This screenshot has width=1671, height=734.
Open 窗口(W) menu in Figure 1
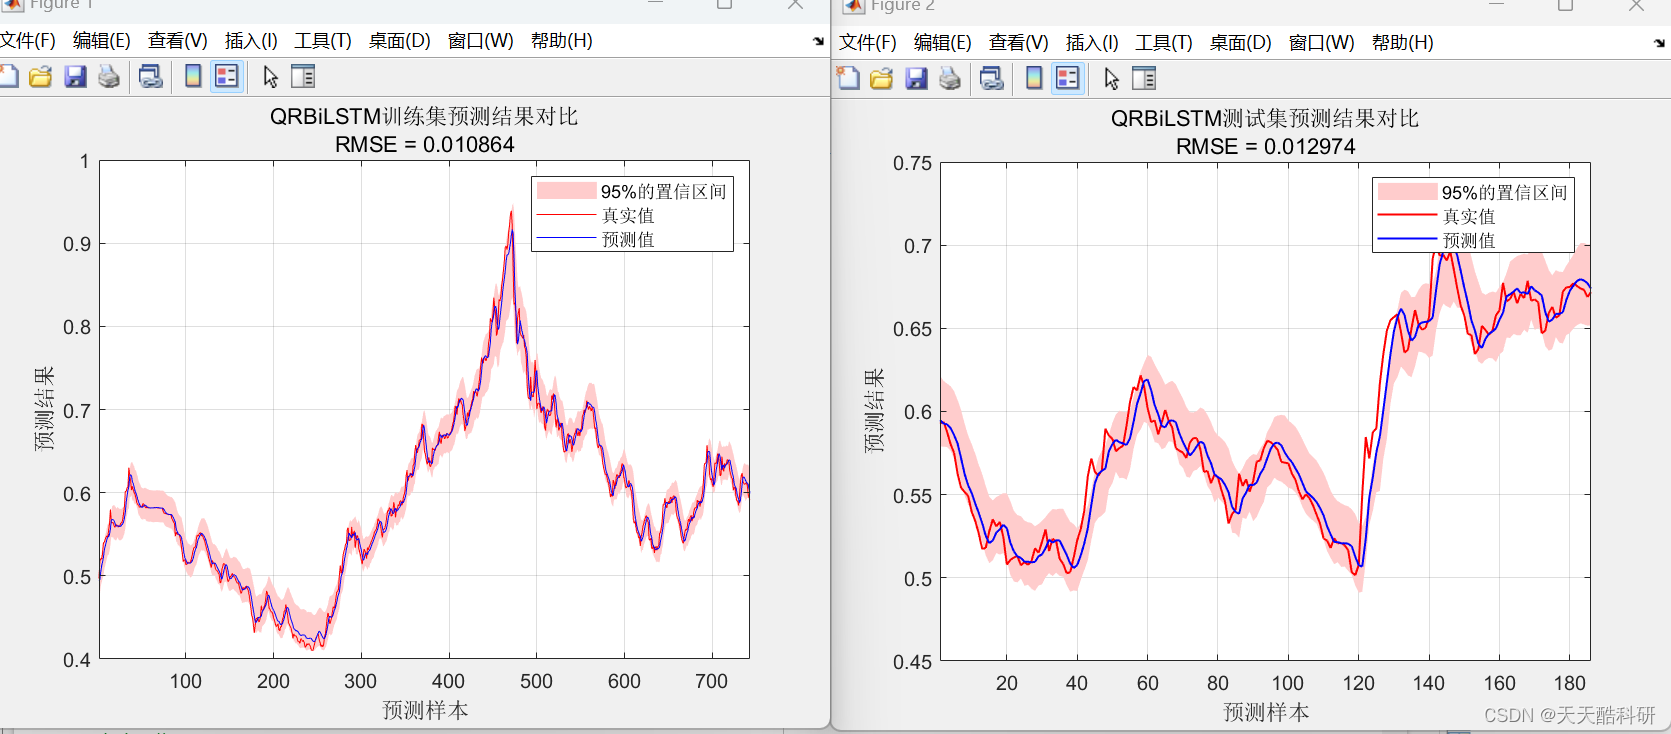(x=481, y=41)
